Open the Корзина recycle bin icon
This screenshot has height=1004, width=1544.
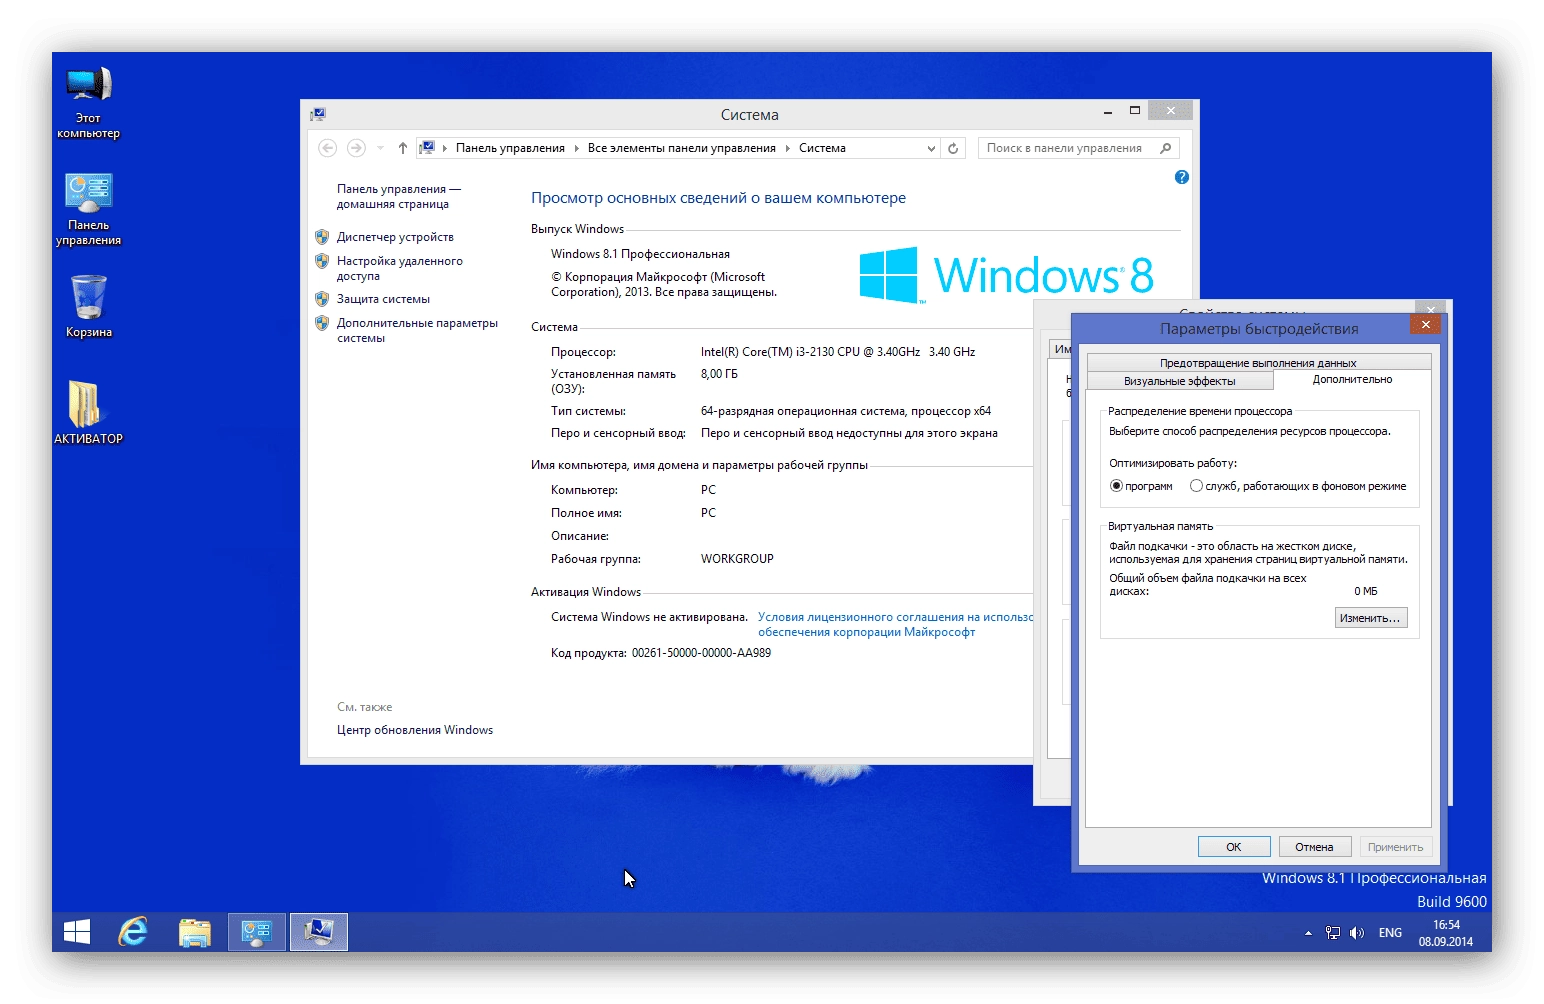pos(88,306)
